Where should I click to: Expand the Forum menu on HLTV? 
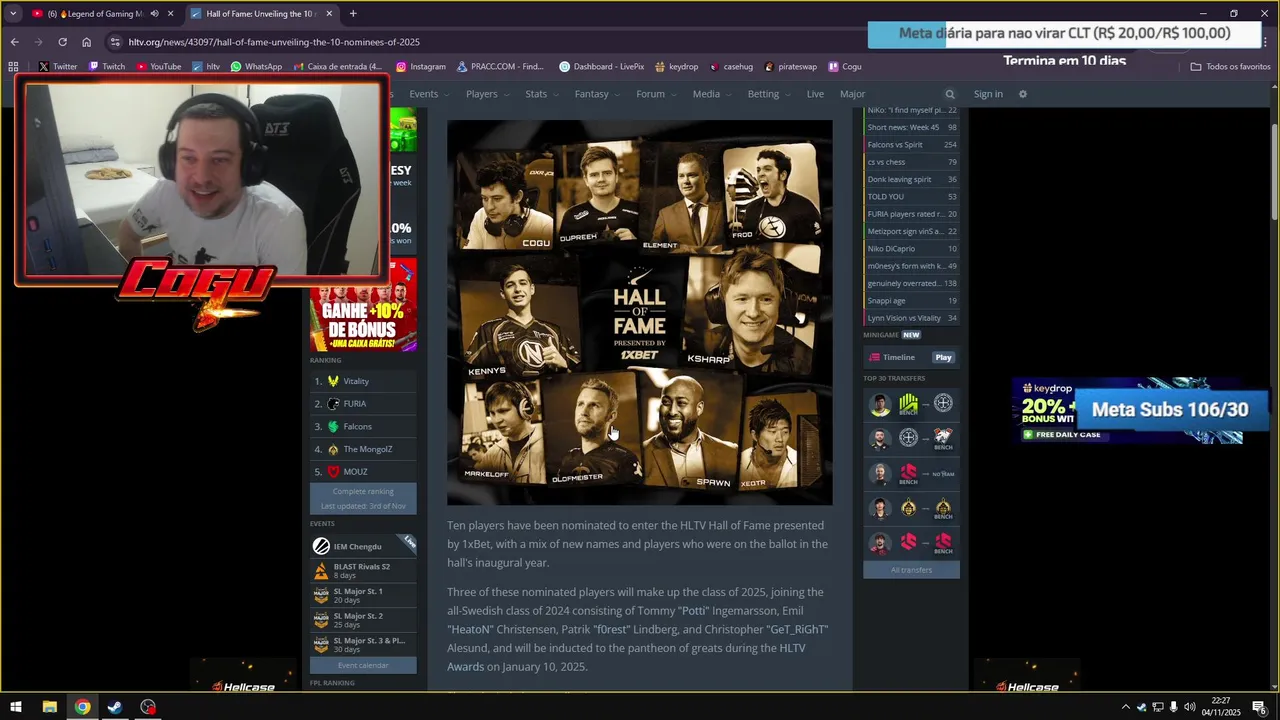click(x=657, y=94)
